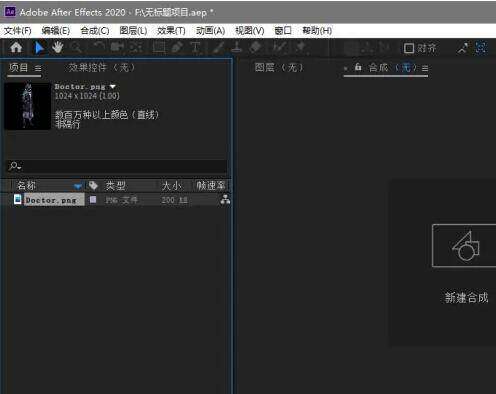This screenshot has width=496, height=394.
Task: Select the Puppet Pin tool
Action: click(301, 47)
